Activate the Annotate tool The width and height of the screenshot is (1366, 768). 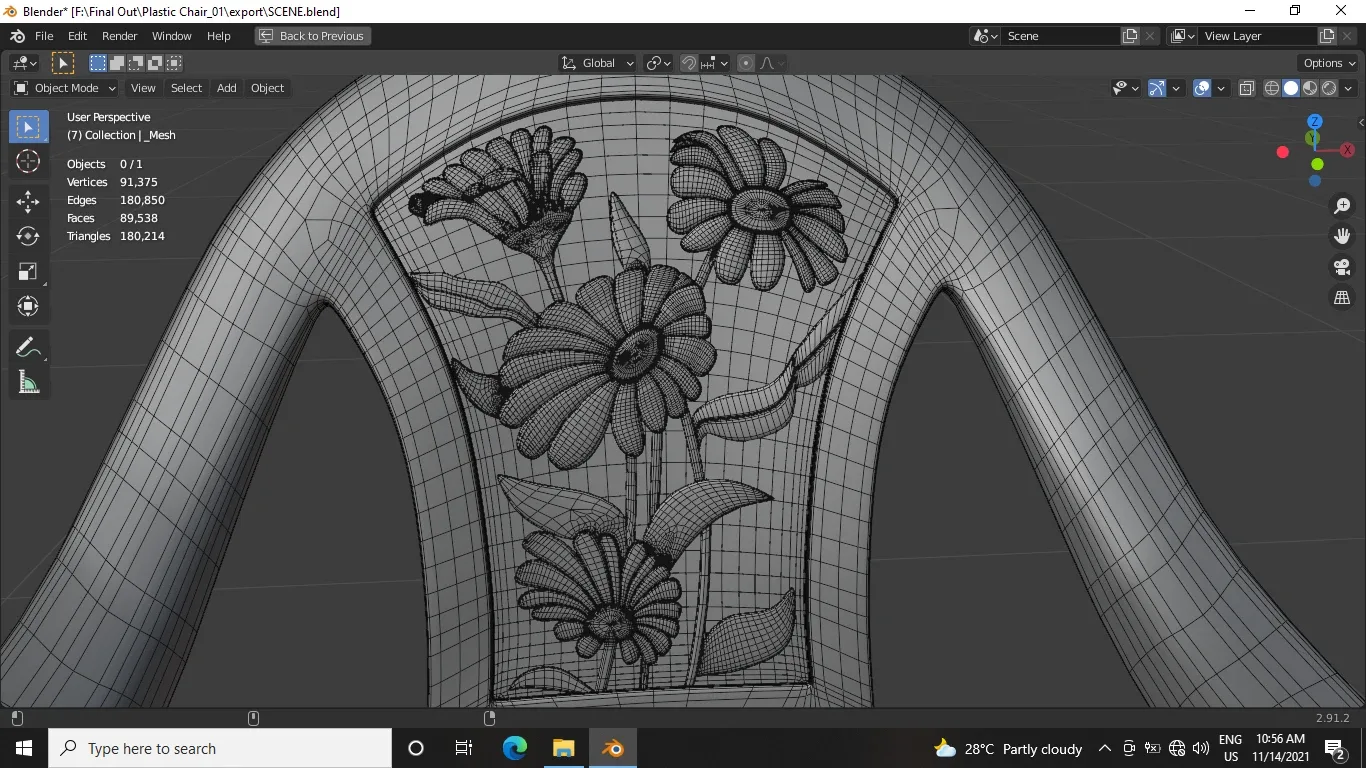[x=28, y=347]
